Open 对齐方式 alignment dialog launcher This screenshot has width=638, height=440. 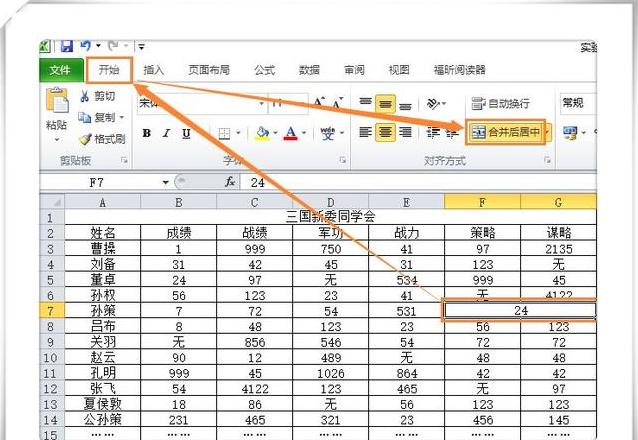548,160
